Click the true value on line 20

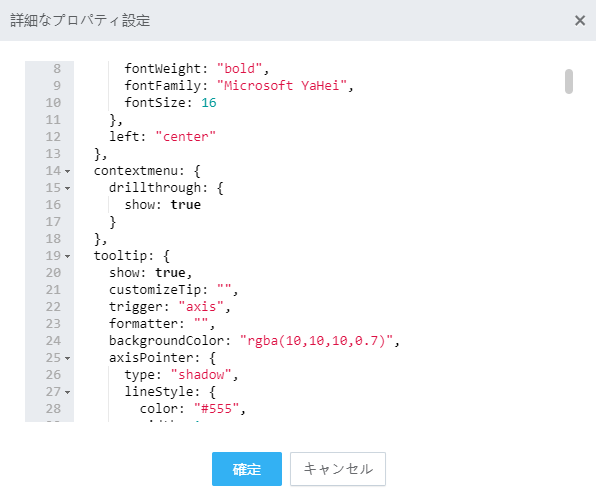click(170, 273)
